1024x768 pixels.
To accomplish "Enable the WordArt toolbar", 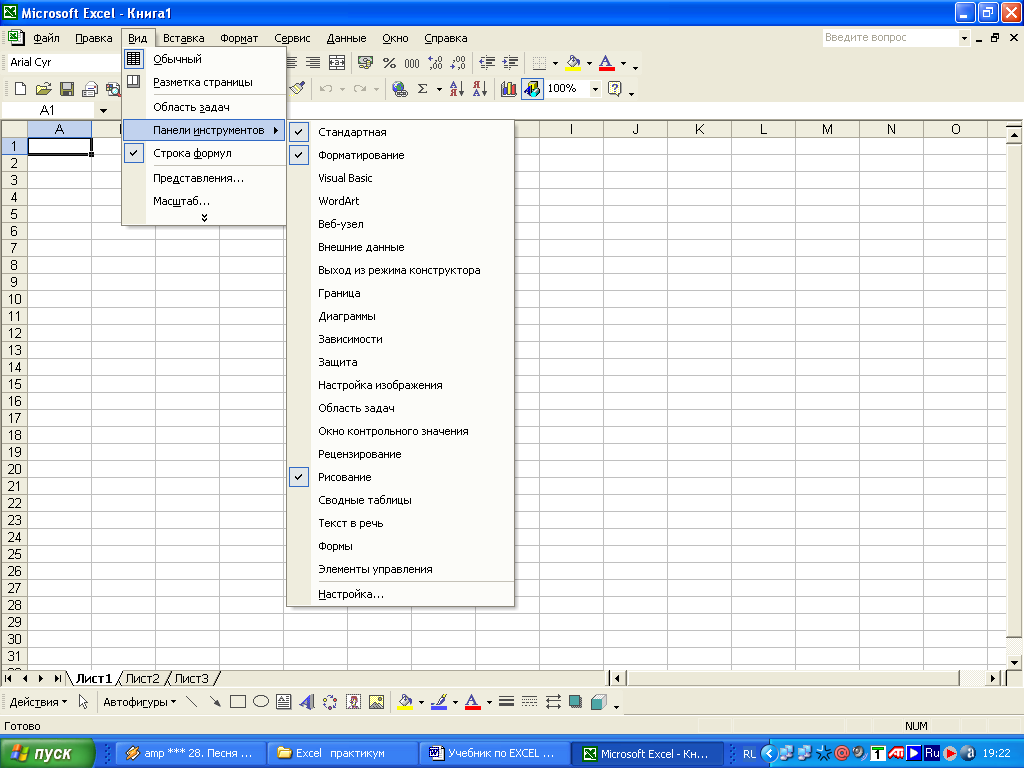I will point(401,201).
